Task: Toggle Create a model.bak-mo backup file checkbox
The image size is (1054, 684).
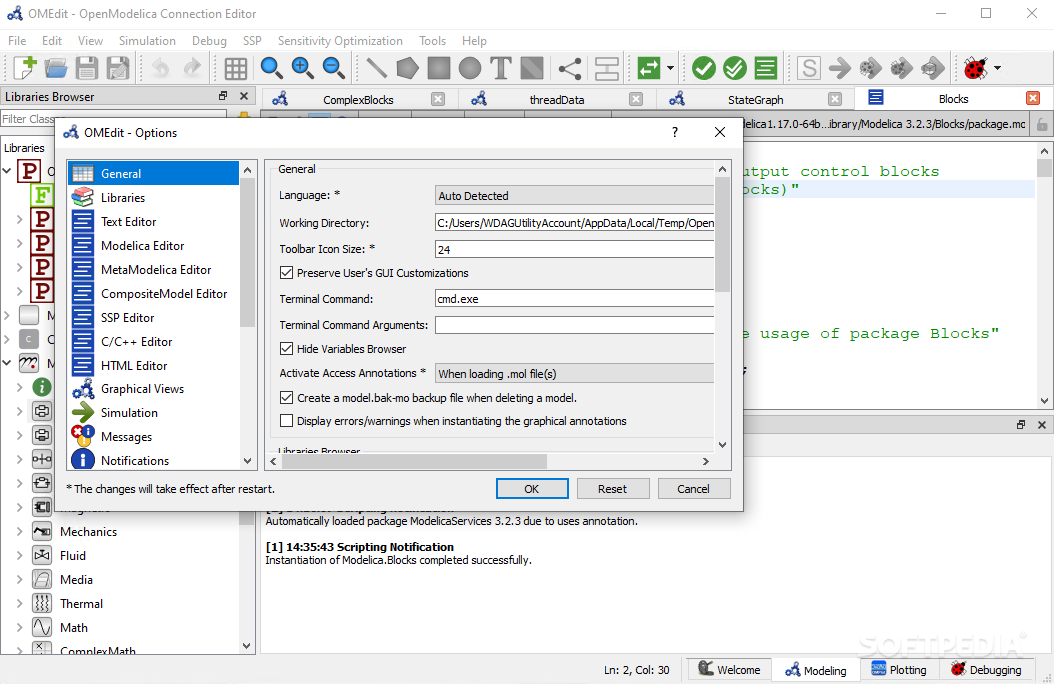Action: [286, 398]
